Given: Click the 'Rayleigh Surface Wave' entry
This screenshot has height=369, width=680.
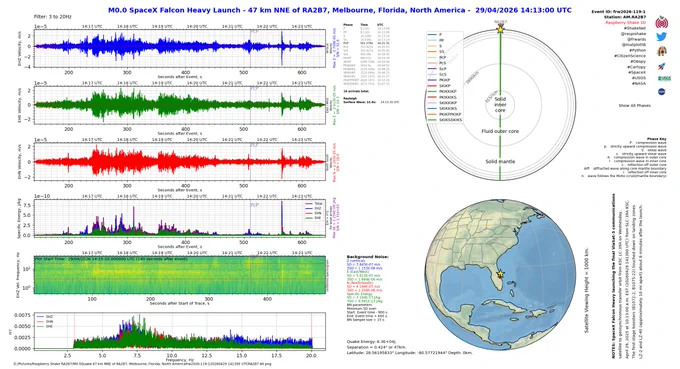Looking at the screenshot, I should 371,100.
